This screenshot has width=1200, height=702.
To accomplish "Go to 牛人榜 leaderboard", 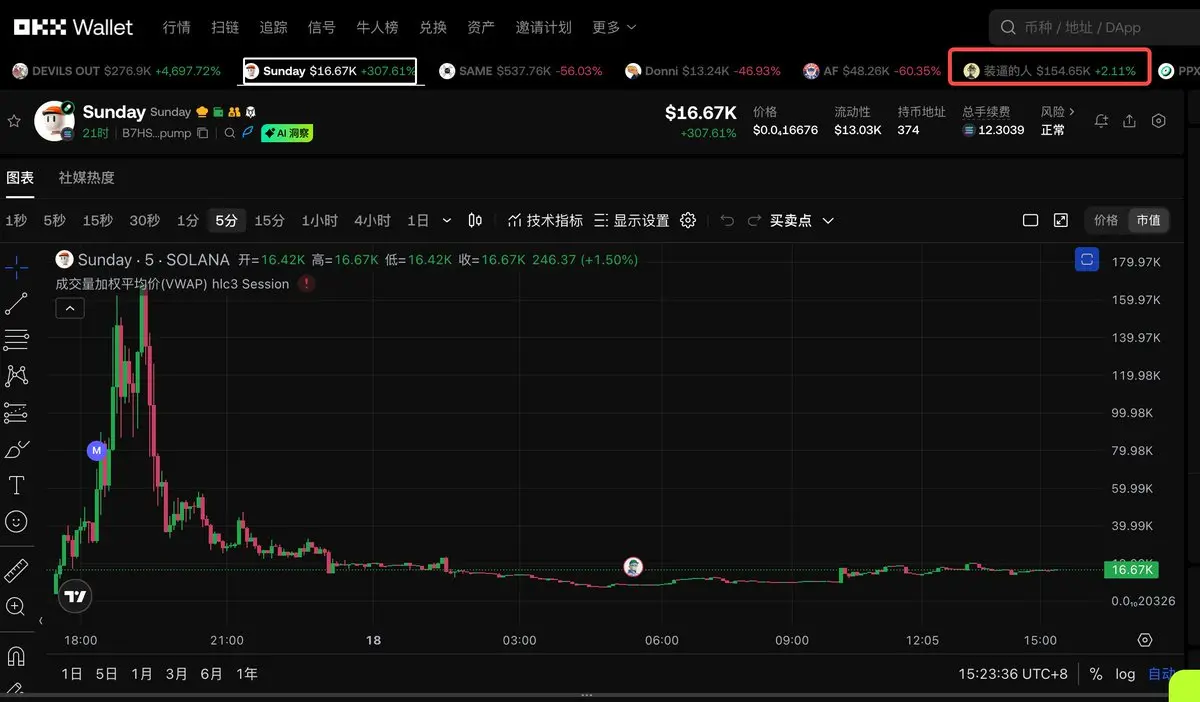I will pyautogui.click(x=377, y=27).
